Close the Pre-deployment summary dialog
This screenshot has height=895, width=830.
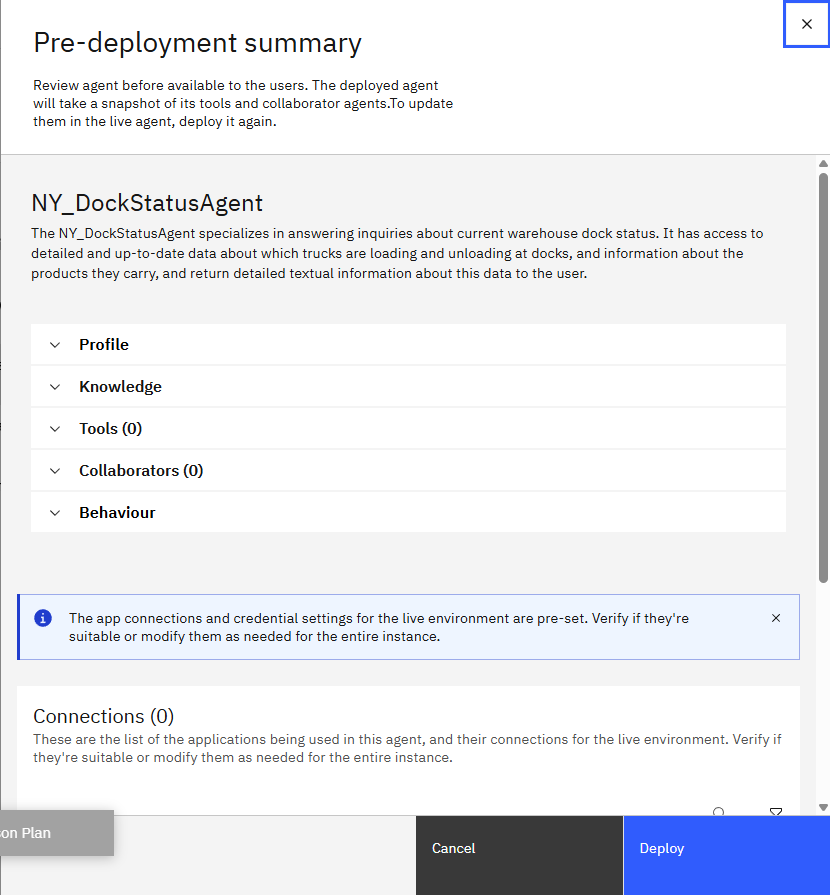pyautogui.click(x=806, y=24)
